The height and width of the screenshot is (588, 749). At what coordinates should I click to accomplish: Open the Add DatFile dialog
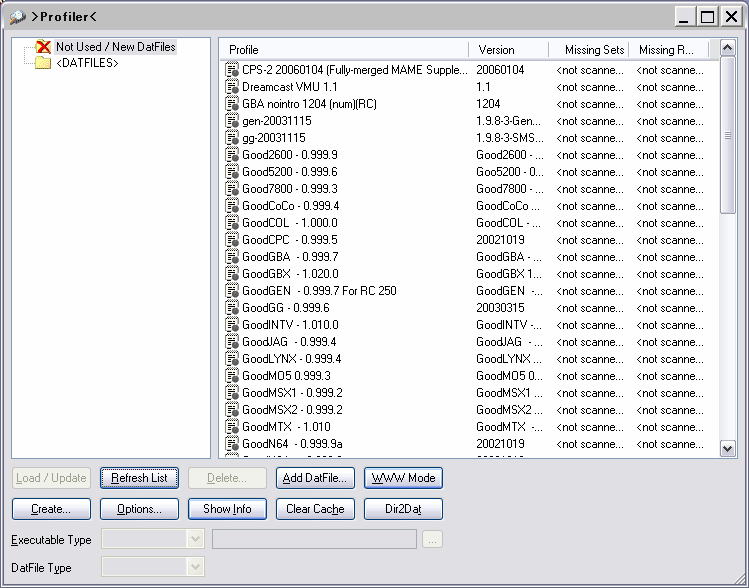pyautogui.click(x=315, y=478)
